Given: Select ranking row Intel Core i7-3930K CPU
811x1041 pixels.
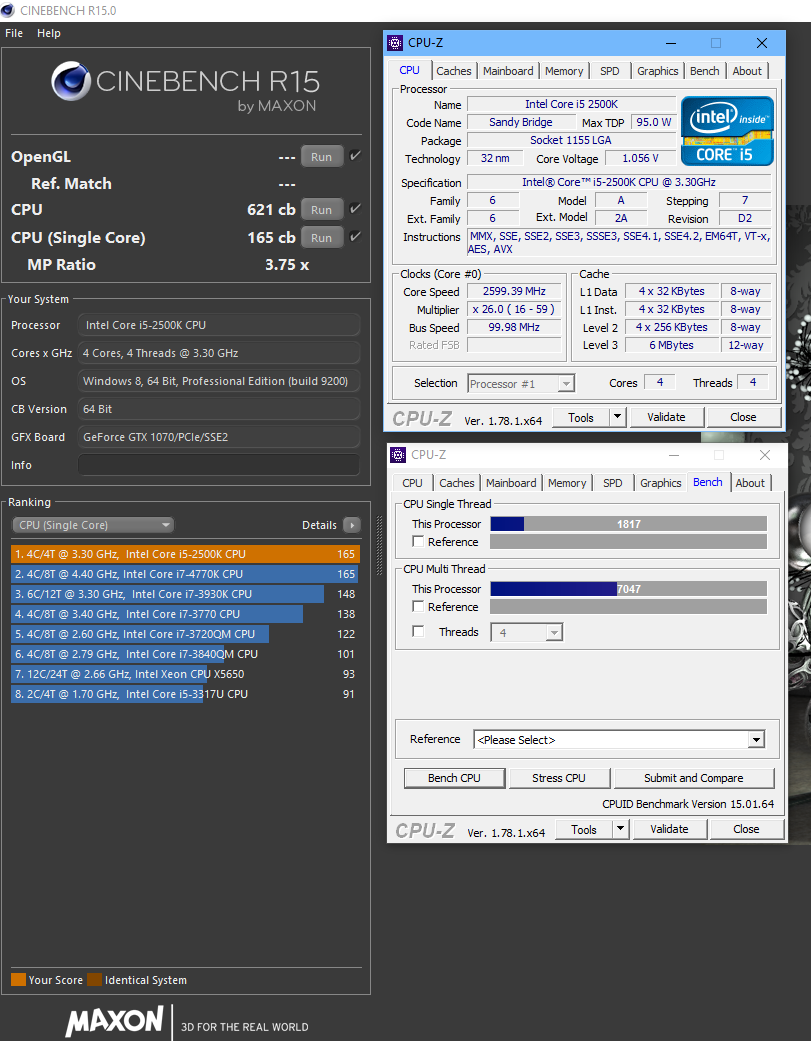Looking at the screenshot, I should [185, 594].
